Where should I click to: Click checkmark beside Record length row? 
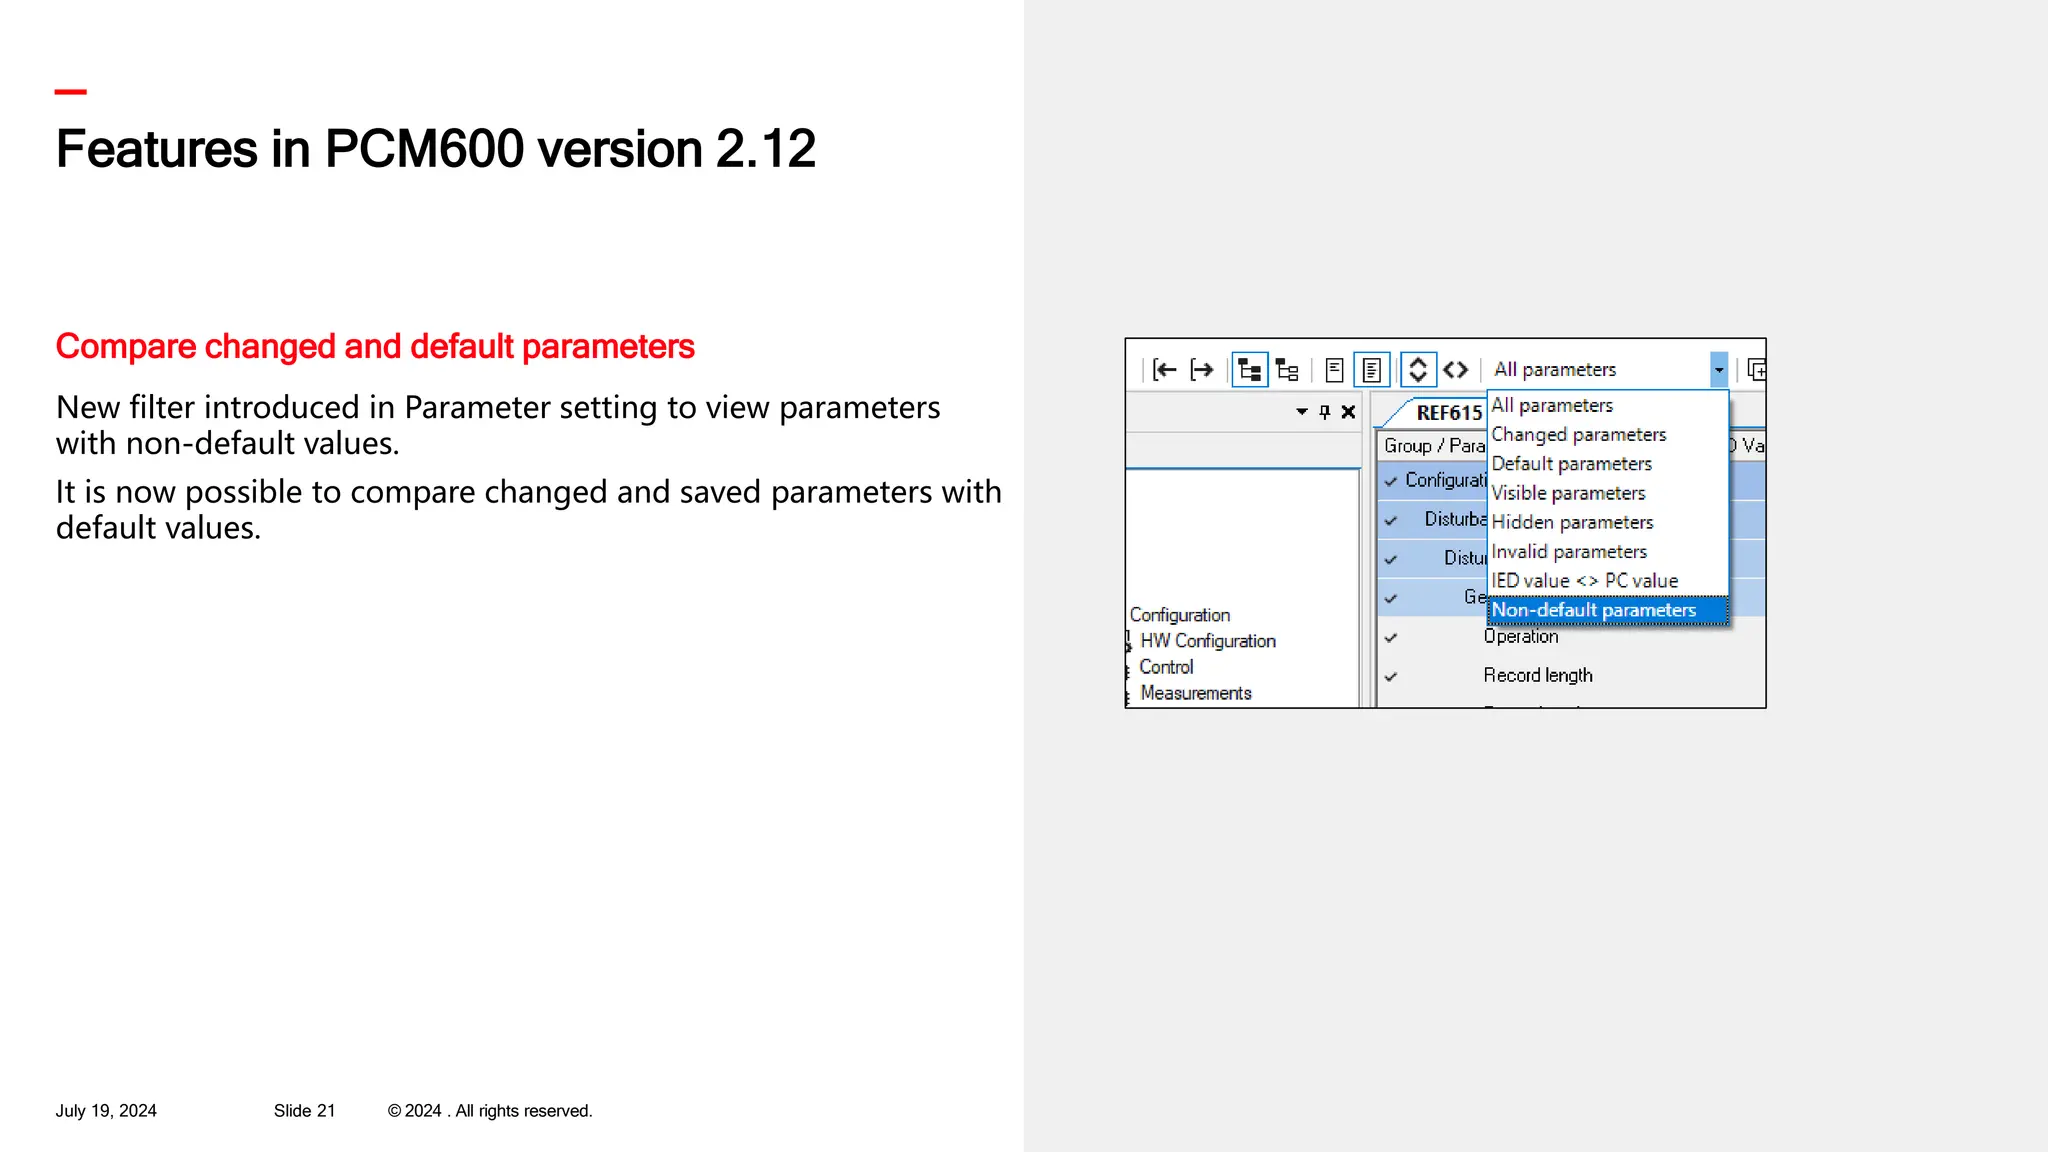click(x=1390, y=676)
